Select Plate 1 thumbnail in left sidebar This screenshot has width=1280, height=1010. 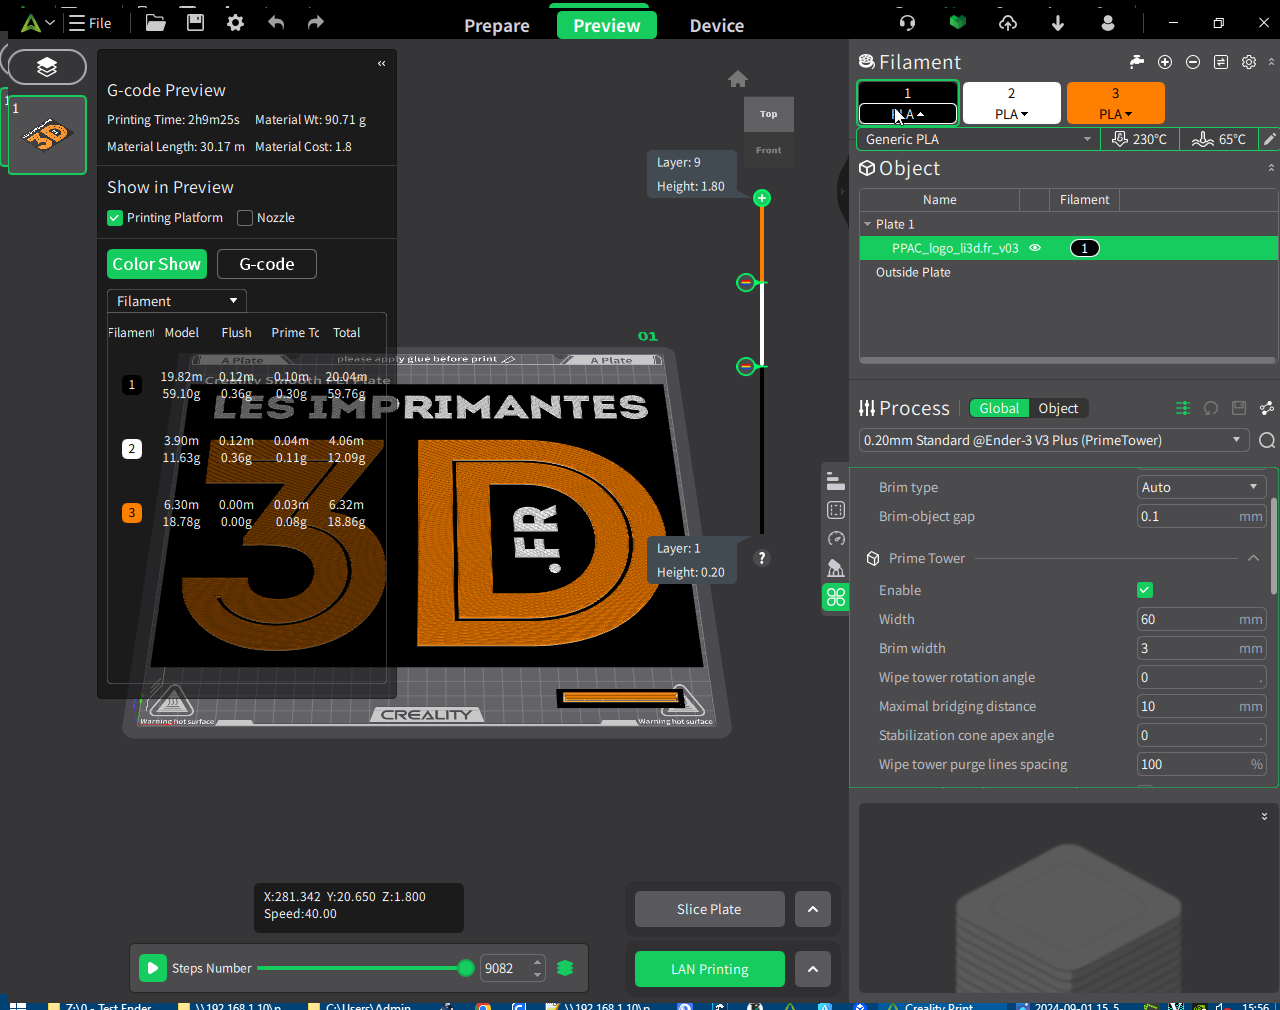pyautogui.click(x=47, y=135)
